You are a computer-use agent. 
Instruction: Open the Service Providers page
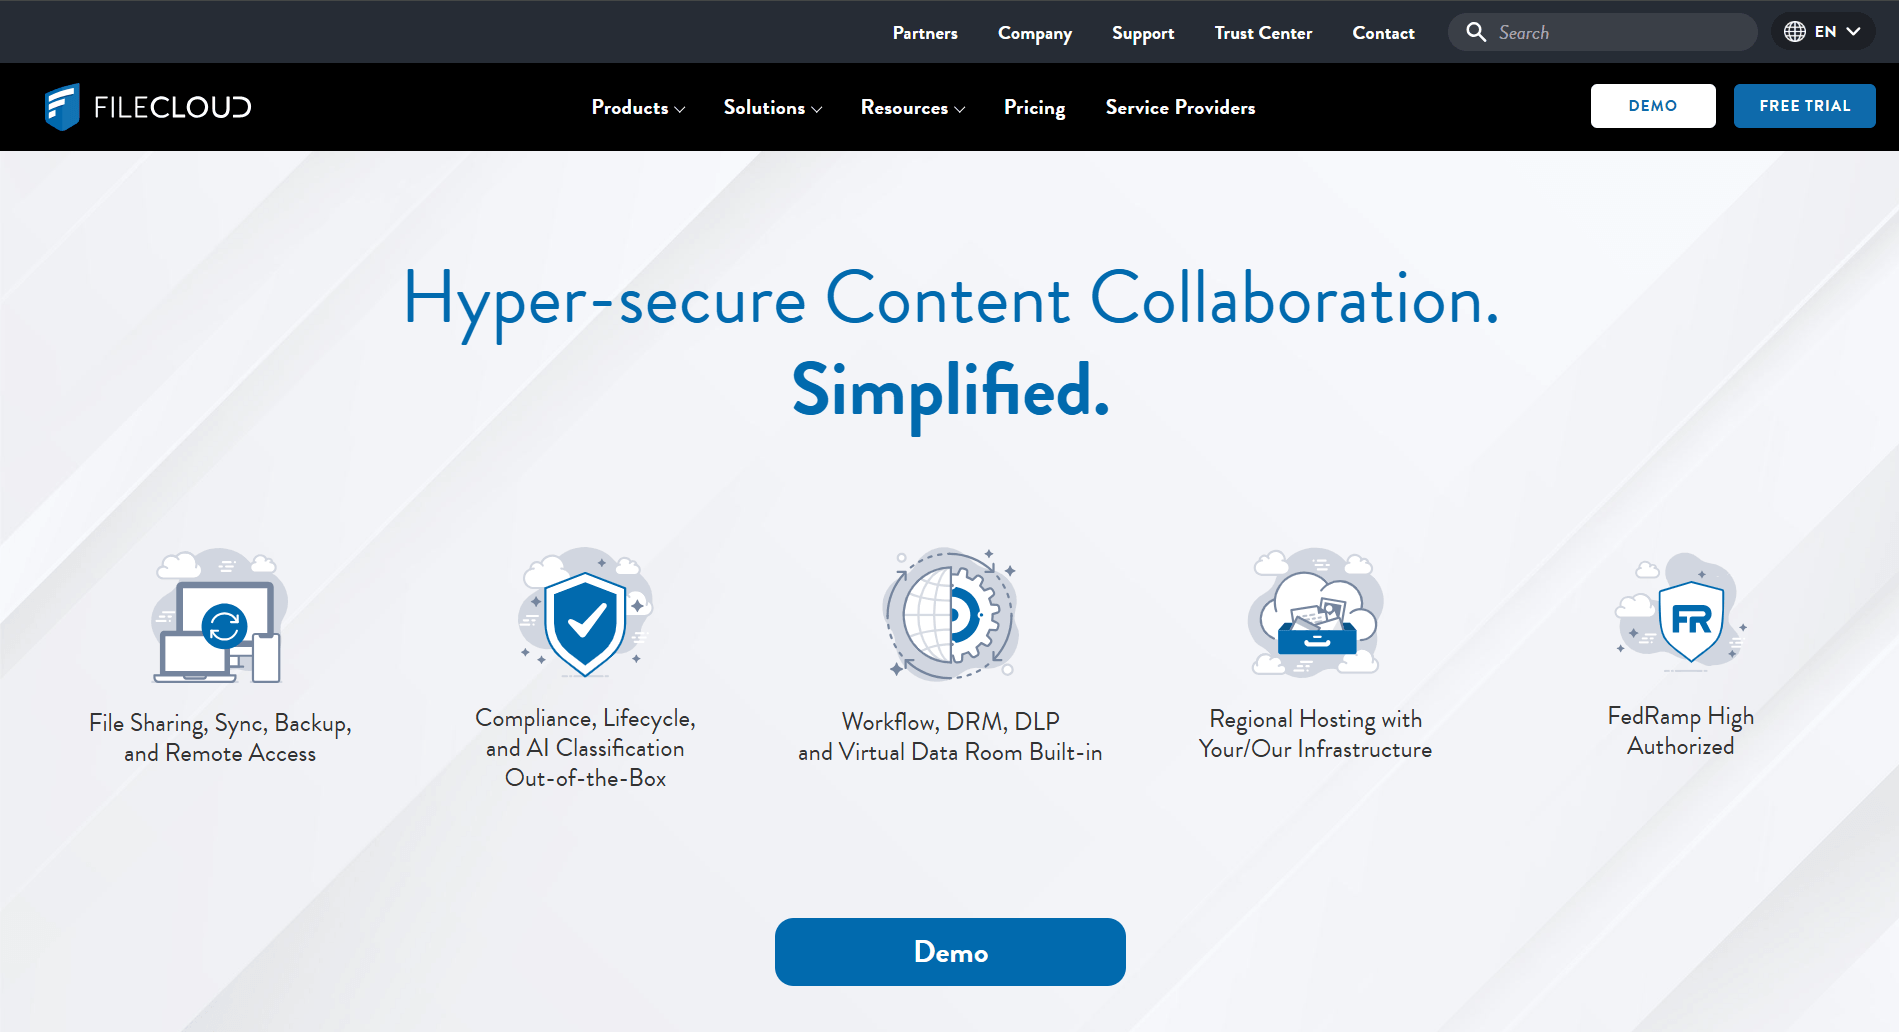[x=1180, y=107]
